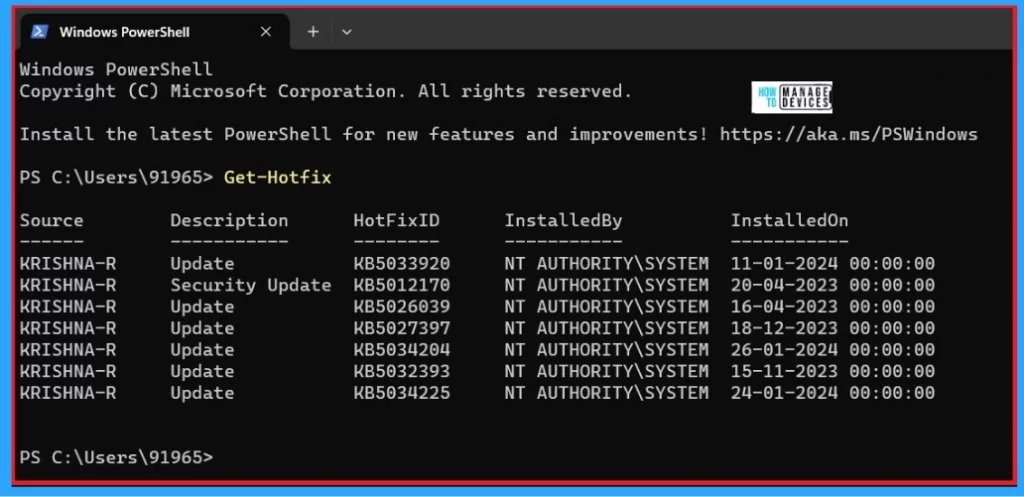Click the Copyright (C) Microsoft Corporation line

click(x=326, y=91)
